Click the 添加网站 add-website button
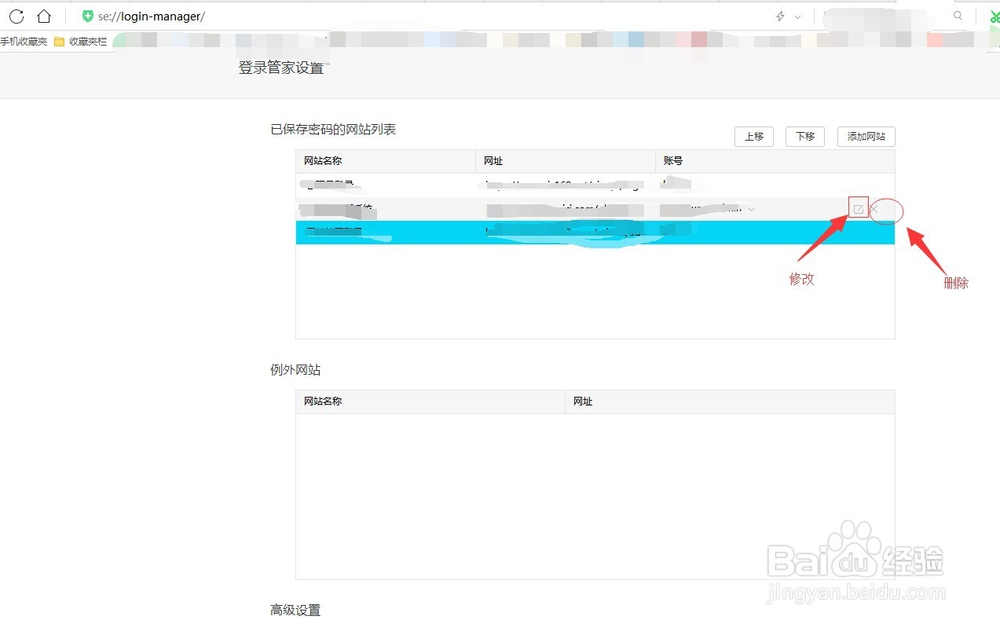The image size is (1000, 627). tap(866, 136)
